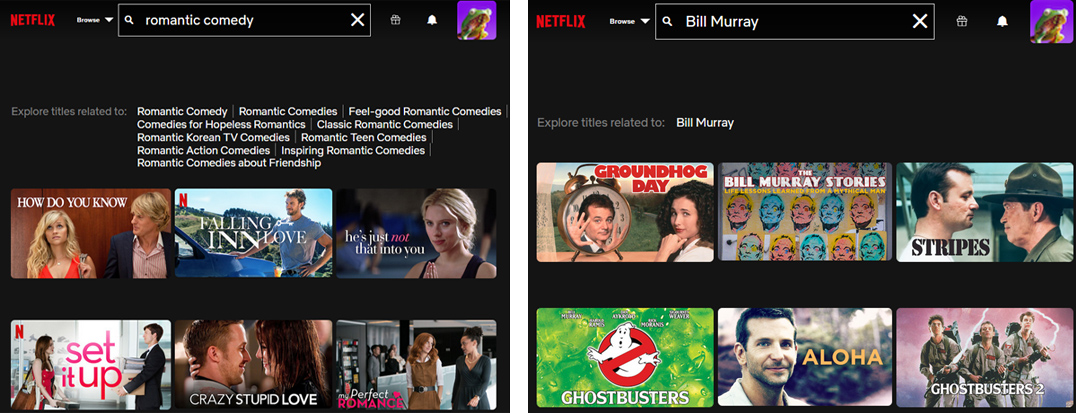The height and width of the screenshot is (413, 1076).
Task: Open 'He's Just Not That Into You' thumbnail
Action: (x=416, y=233)
